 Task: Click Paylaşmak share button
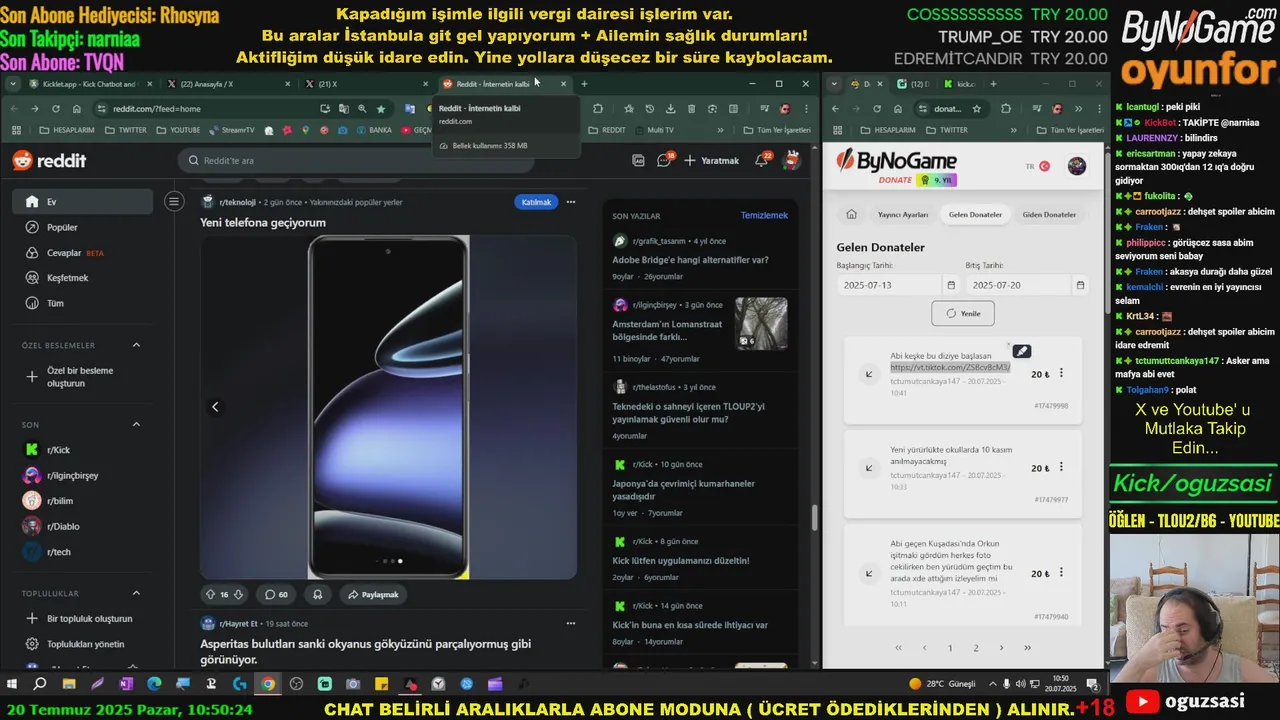tap(373, 594)
